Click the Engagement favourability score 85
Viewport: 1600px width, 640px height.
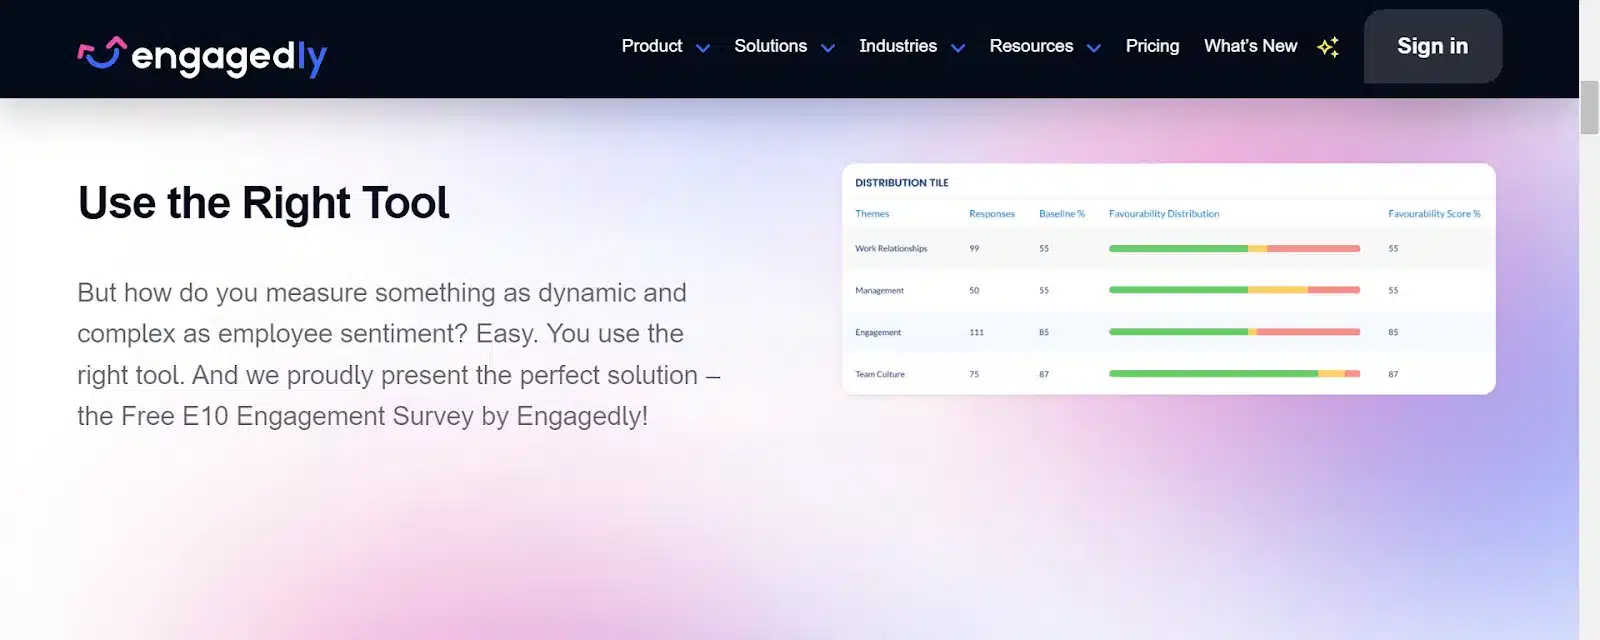[x=1393, y=333]
